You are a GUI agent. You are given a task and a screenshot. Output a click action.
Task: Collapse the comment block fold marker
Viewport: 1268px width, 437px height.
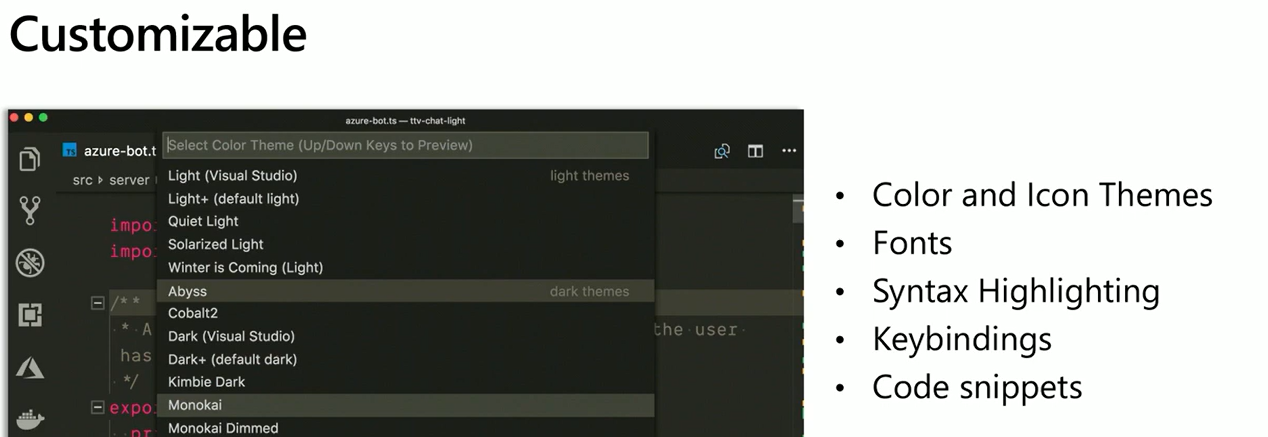point(99,302)
